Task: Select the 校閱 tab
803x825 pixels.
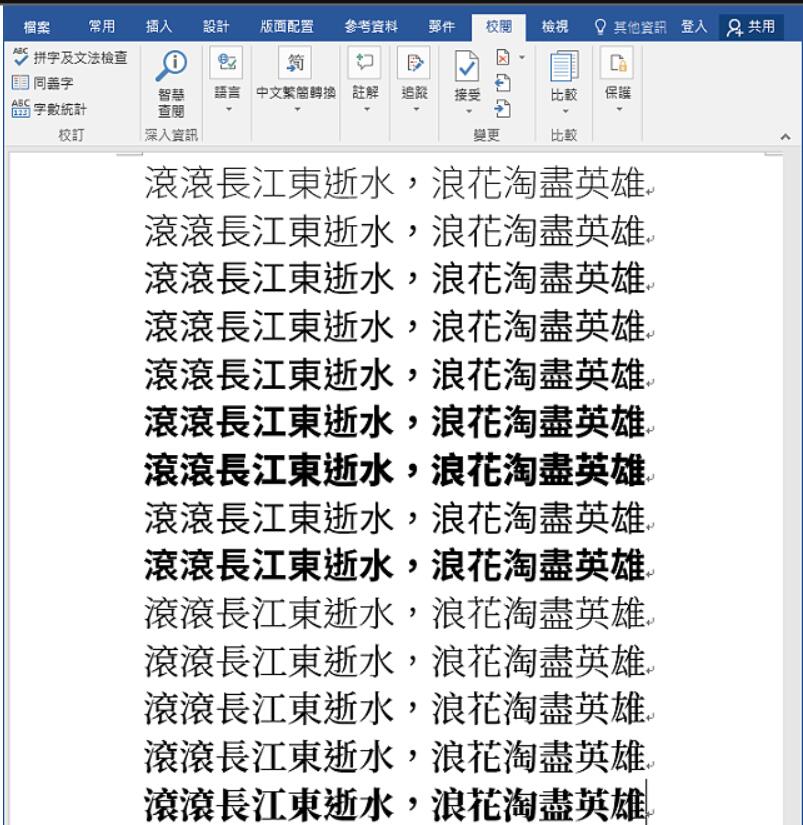Action: pos(499,26)
